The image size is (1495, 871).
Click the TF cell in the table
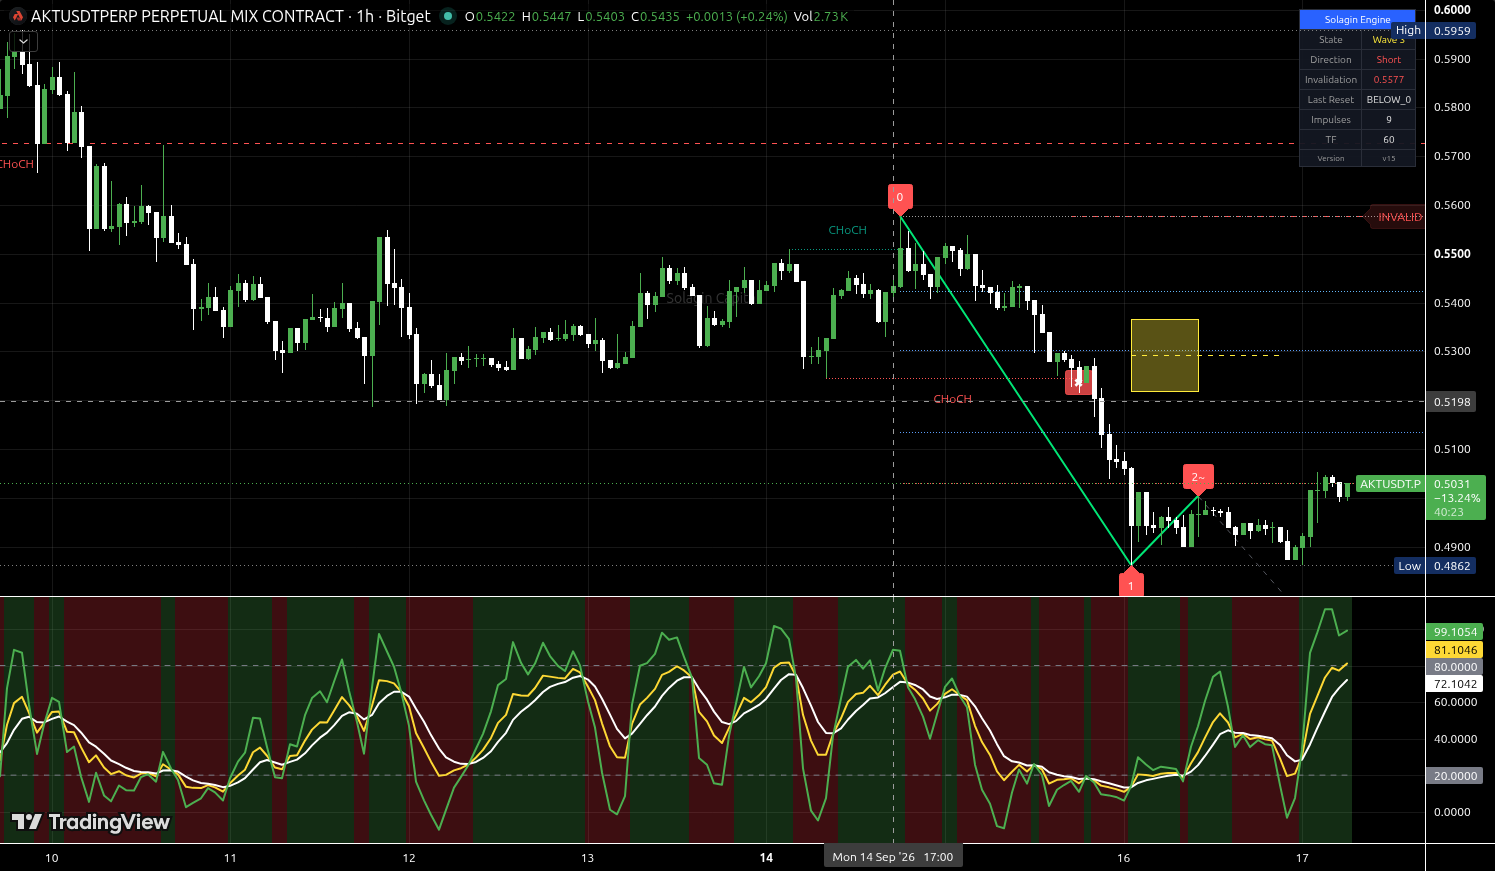pyautogui.click(x=1331, y=140)
